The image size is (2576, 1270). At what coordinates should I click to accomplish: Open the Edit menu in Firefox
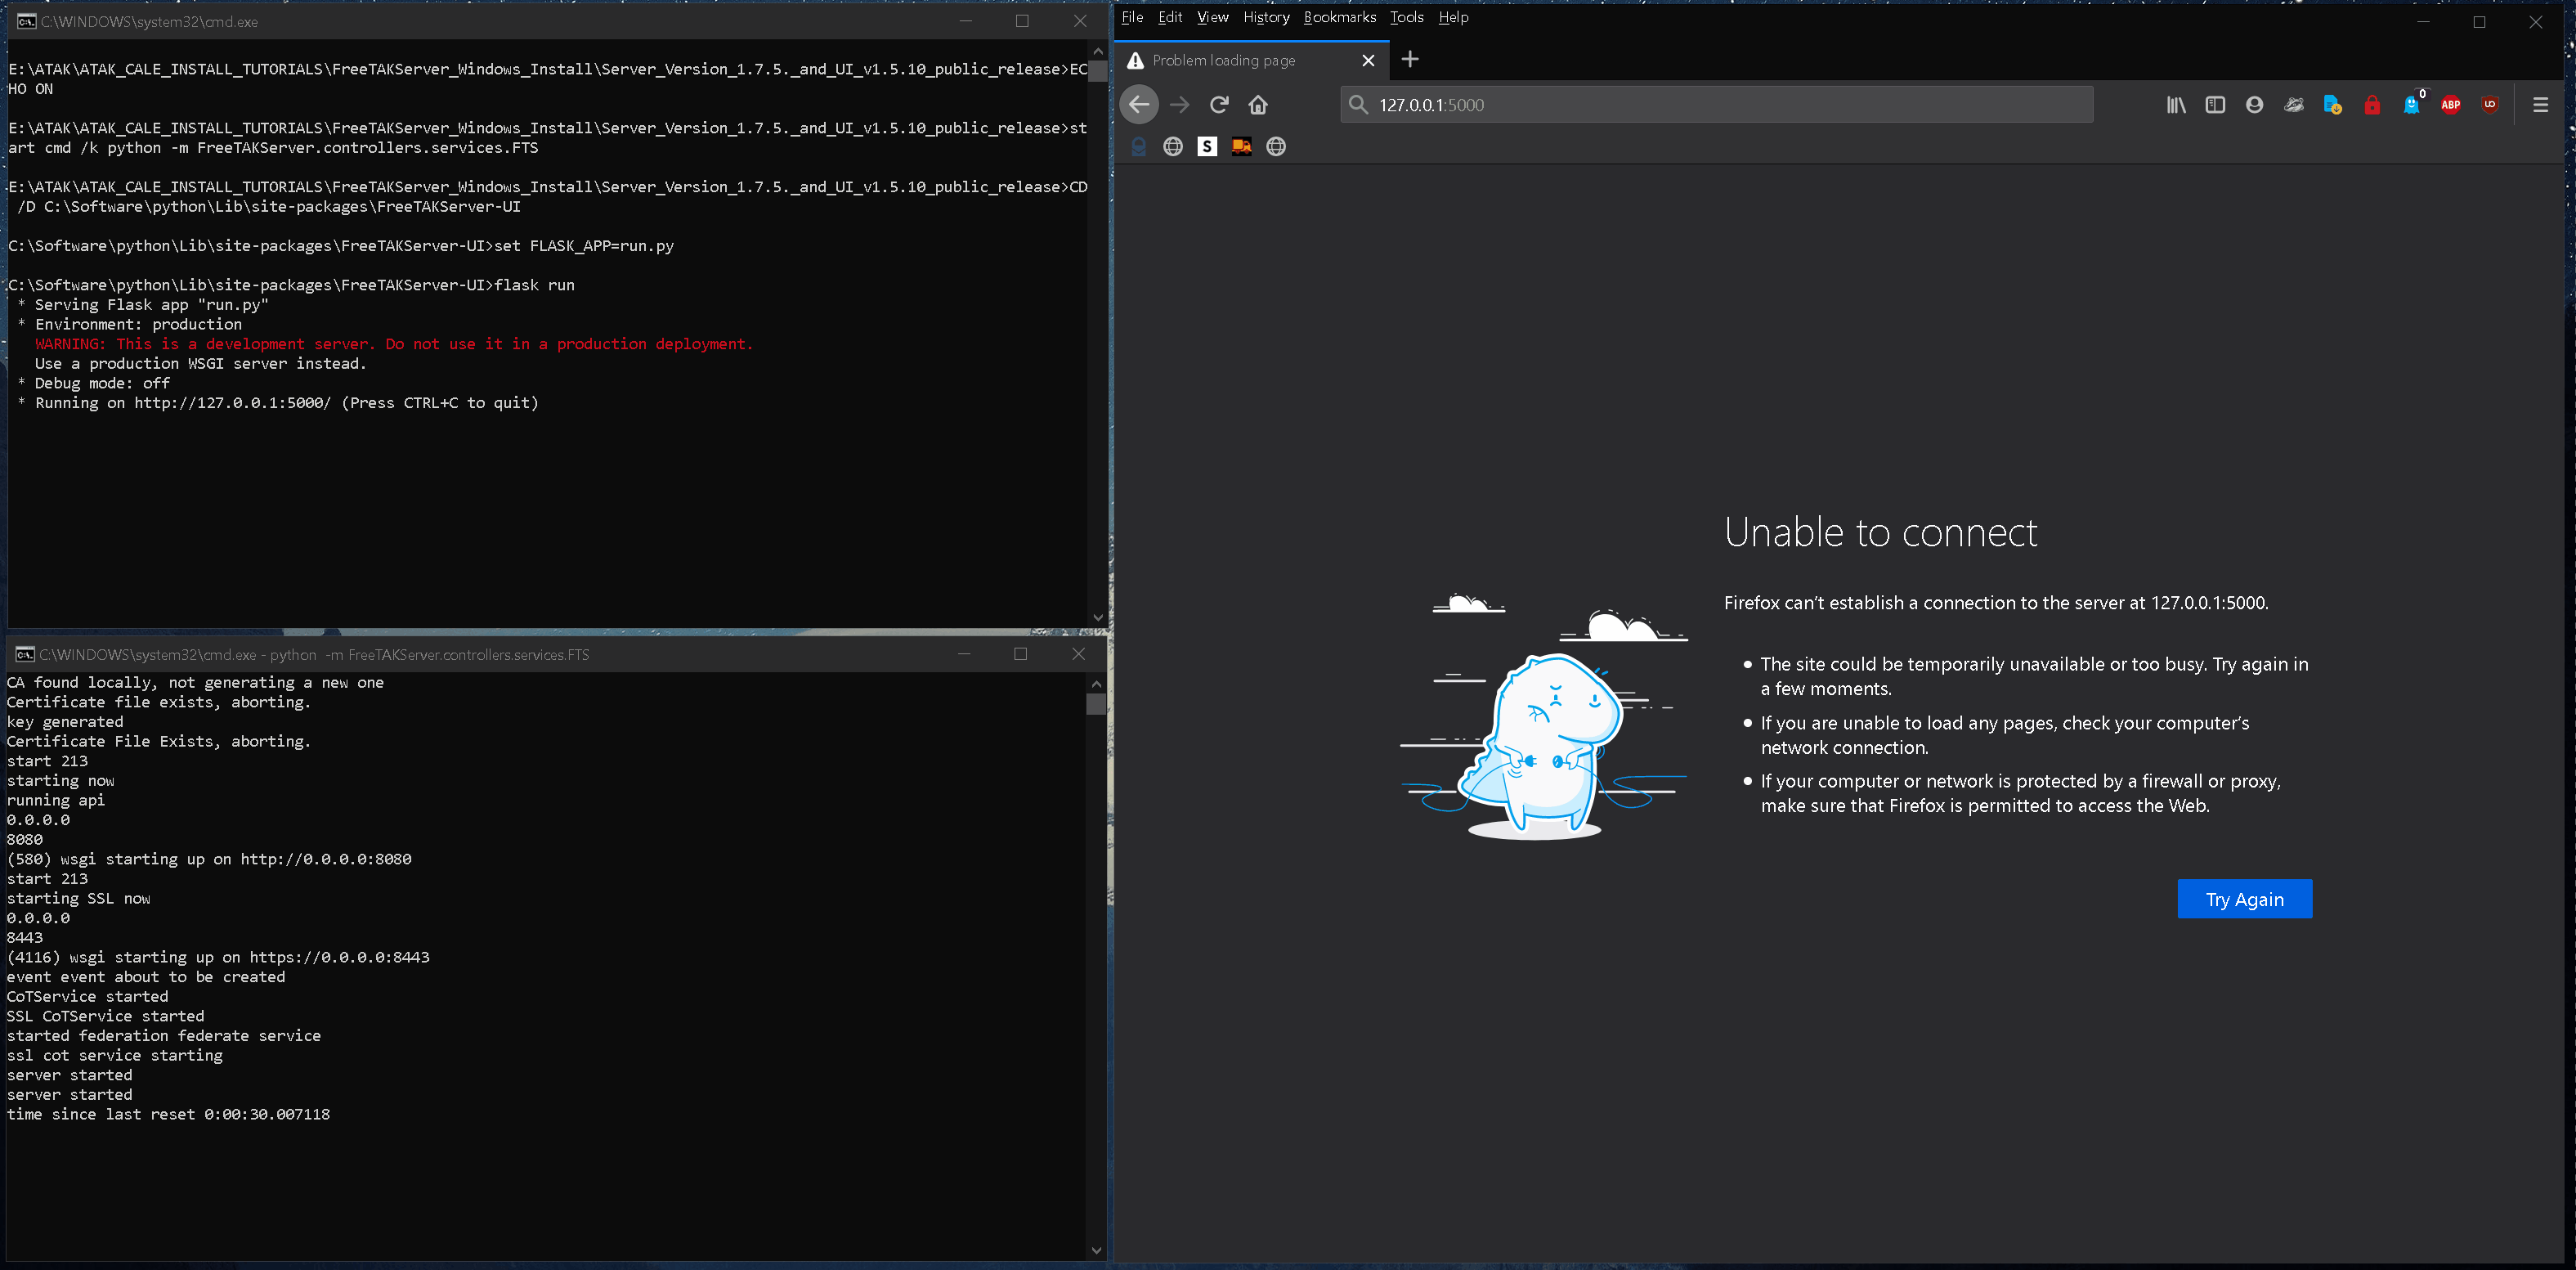(x=1170, y=17)
